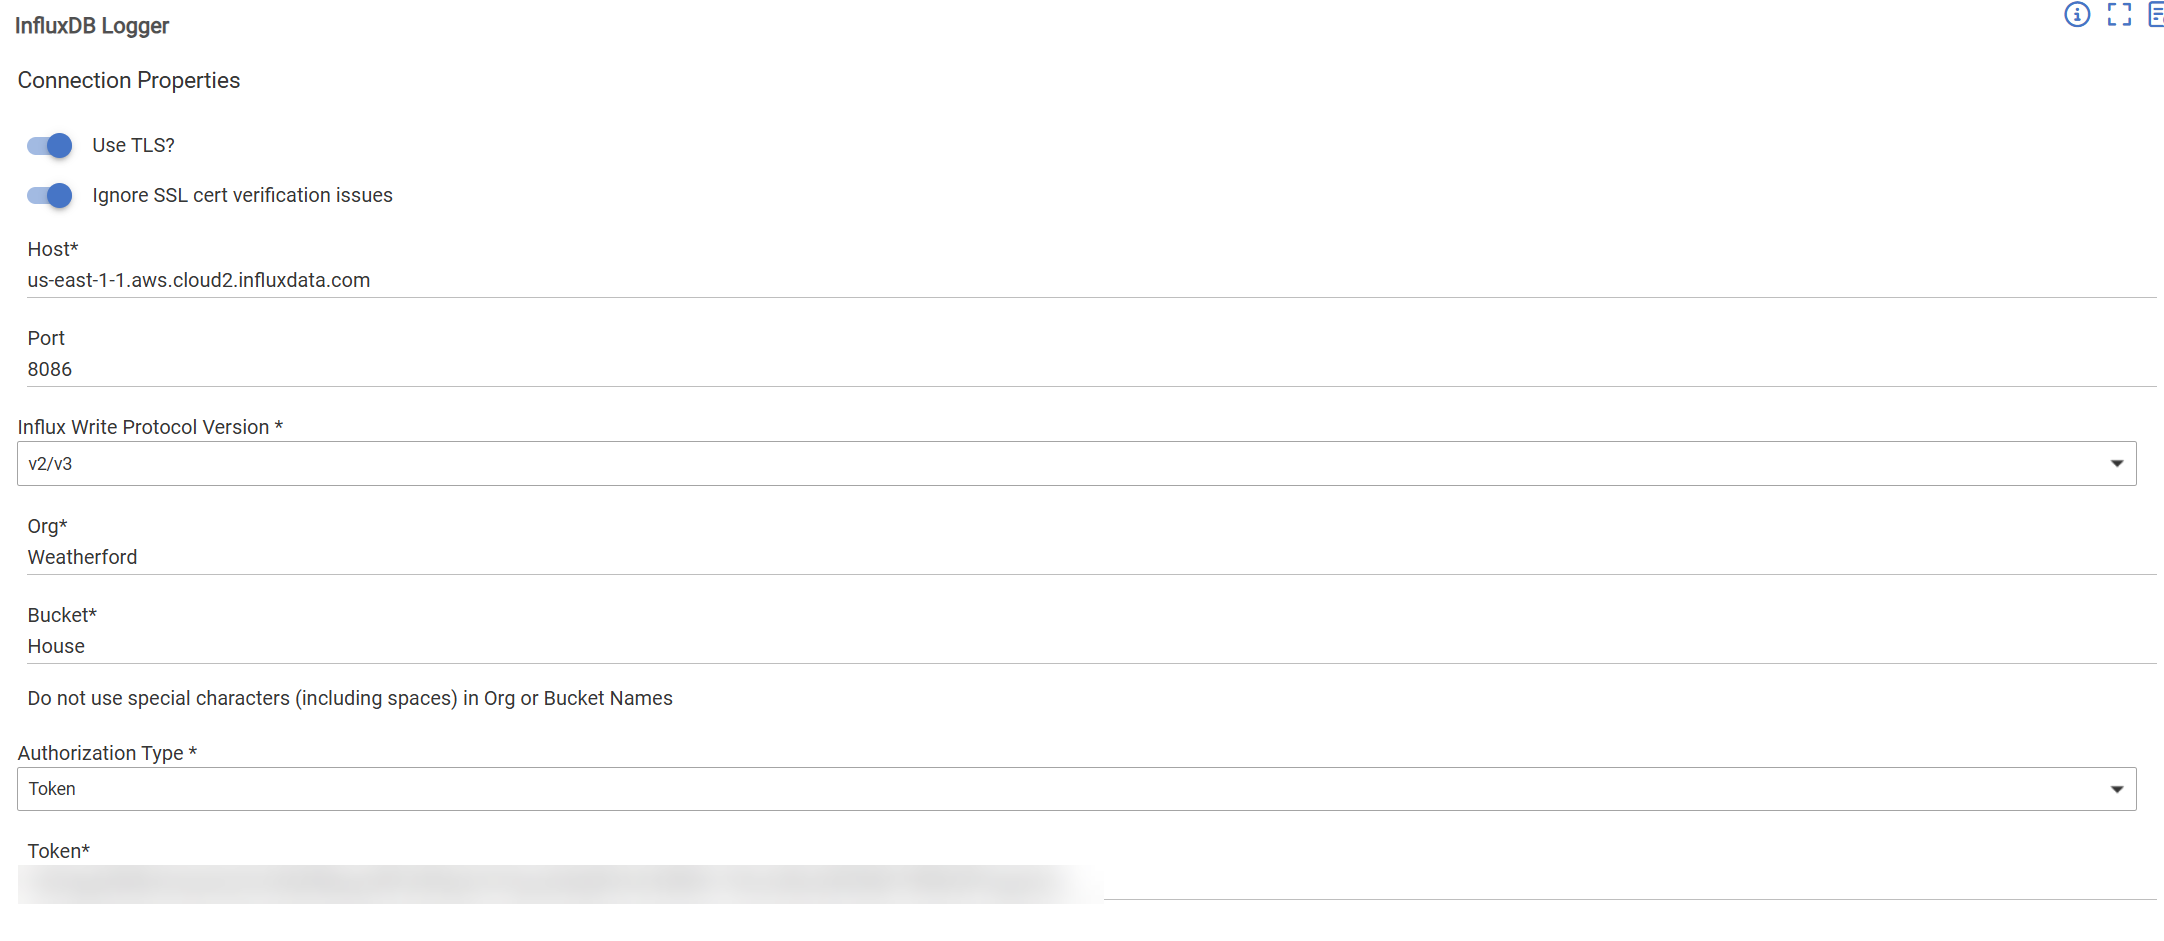Toggle off Ignore SSL cert verification switch
This screenshot has height=941, width=2164.
pos(50,196)
